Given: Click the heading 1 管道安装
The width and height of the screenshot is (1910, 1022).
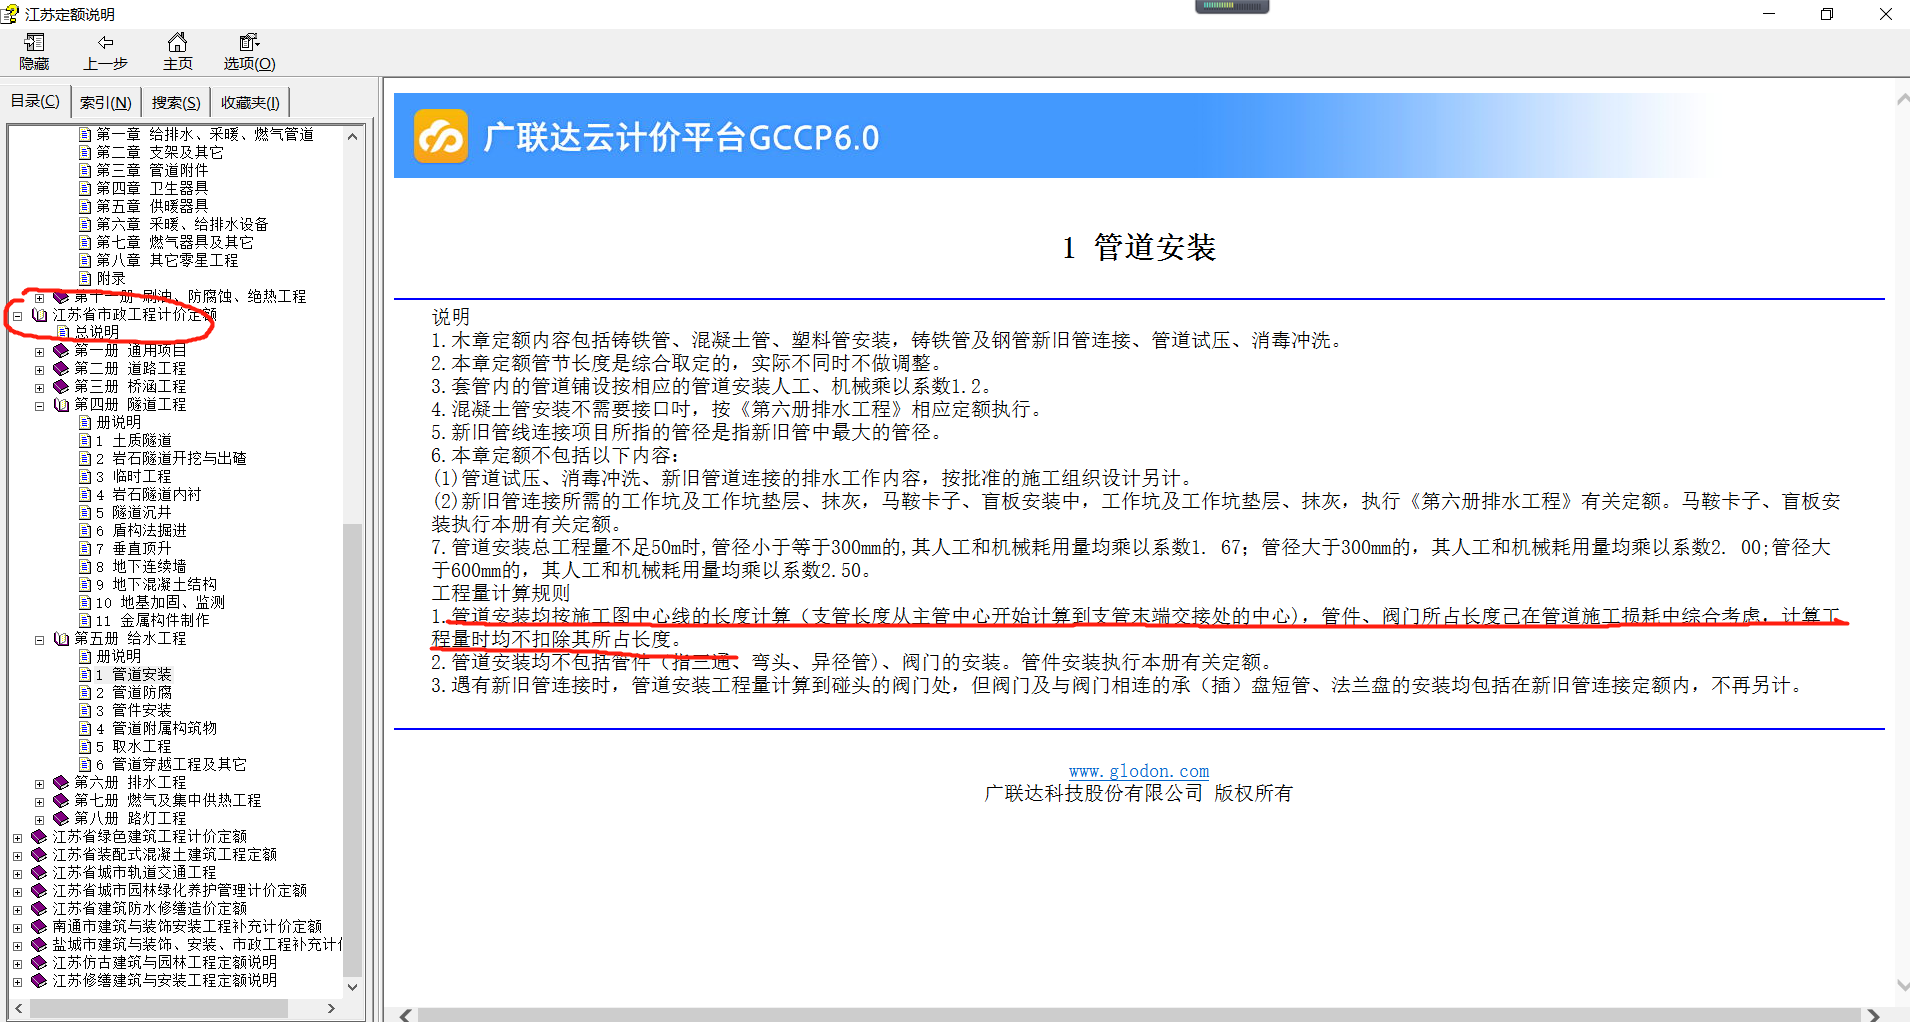Looking at the screenshot, I should pos(1138,247).
